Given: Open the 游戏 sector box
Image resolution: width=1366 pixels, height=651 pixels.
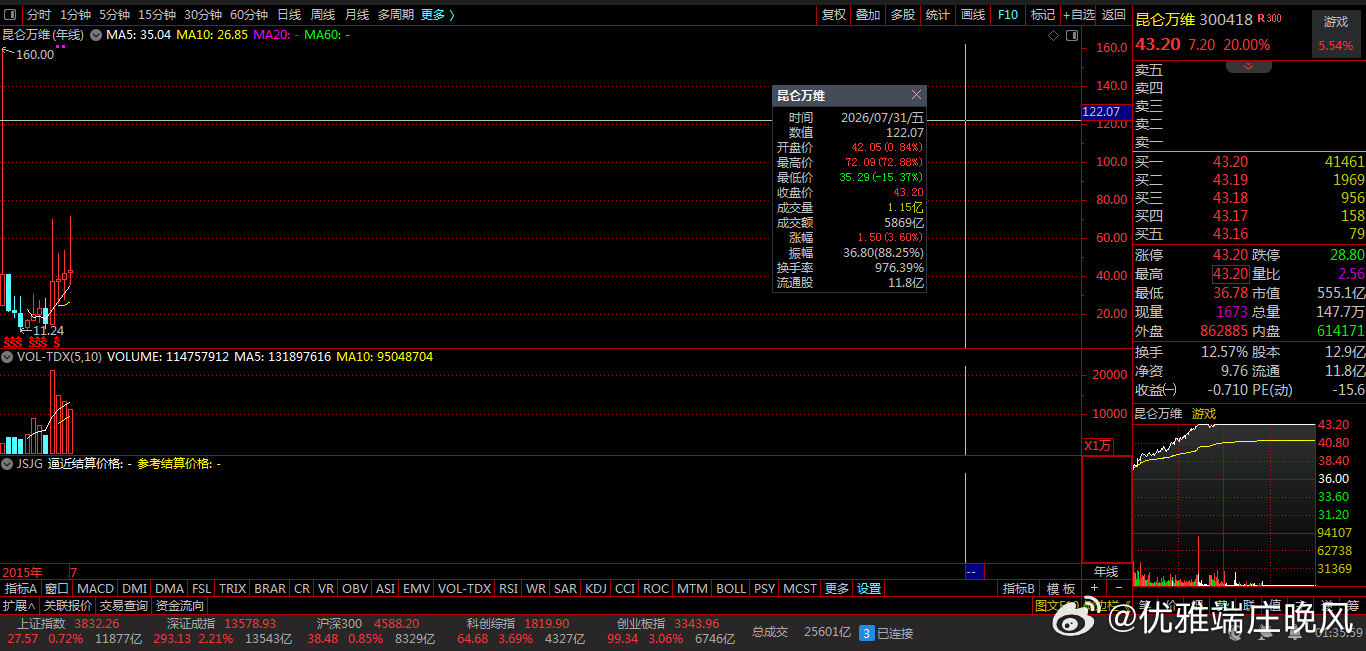Looking at the screenshot, I should [x=1336, y=32].
